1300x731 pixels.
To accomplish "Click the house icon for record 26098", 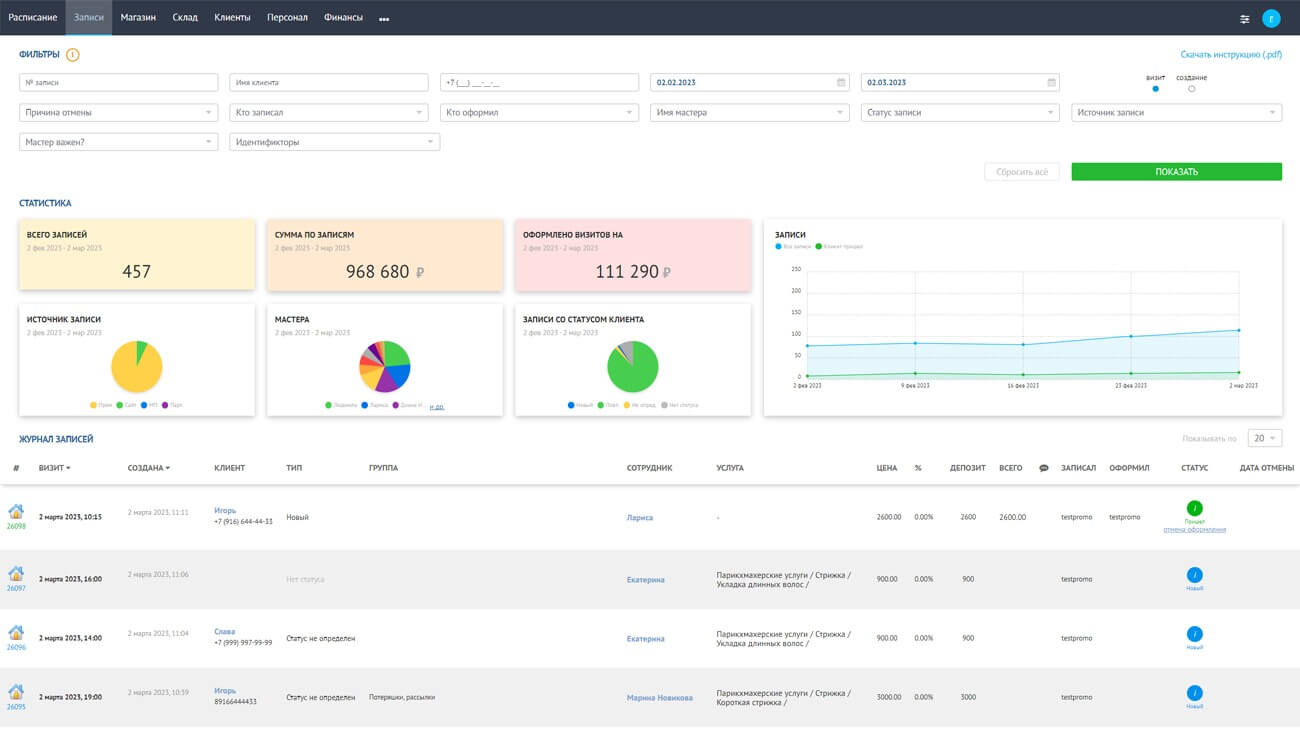I will (x=16, y=512).
